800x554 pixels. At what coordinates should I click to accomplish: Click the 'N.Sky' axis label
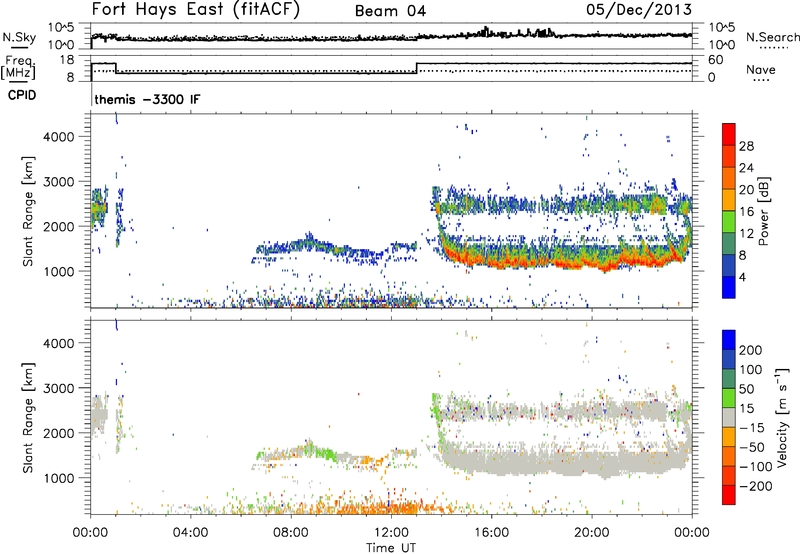pos(19,38)
